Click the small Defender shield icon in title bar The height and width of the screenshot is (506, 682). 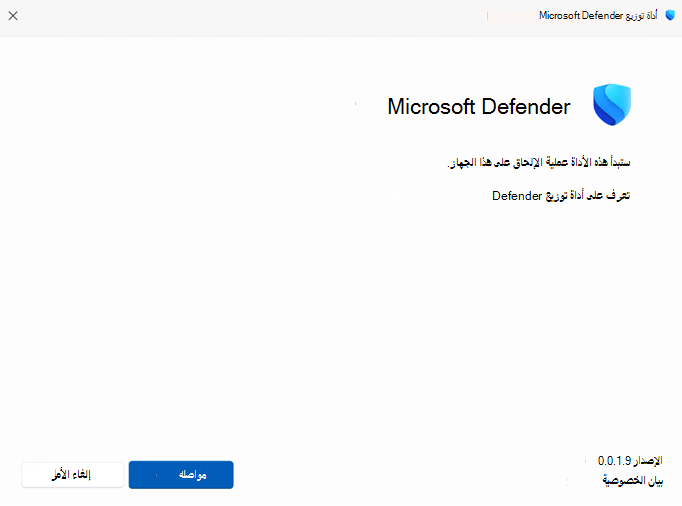click(670, 16)
